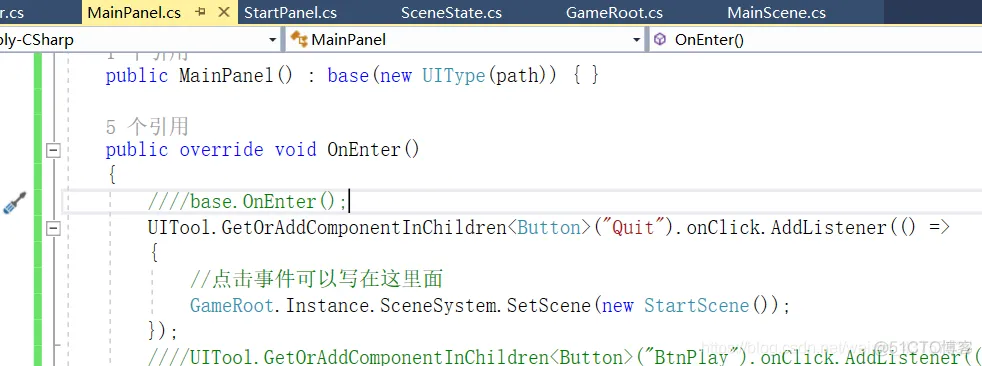Click 'UITool' on the uncommented Quit line

pos(179,227)
